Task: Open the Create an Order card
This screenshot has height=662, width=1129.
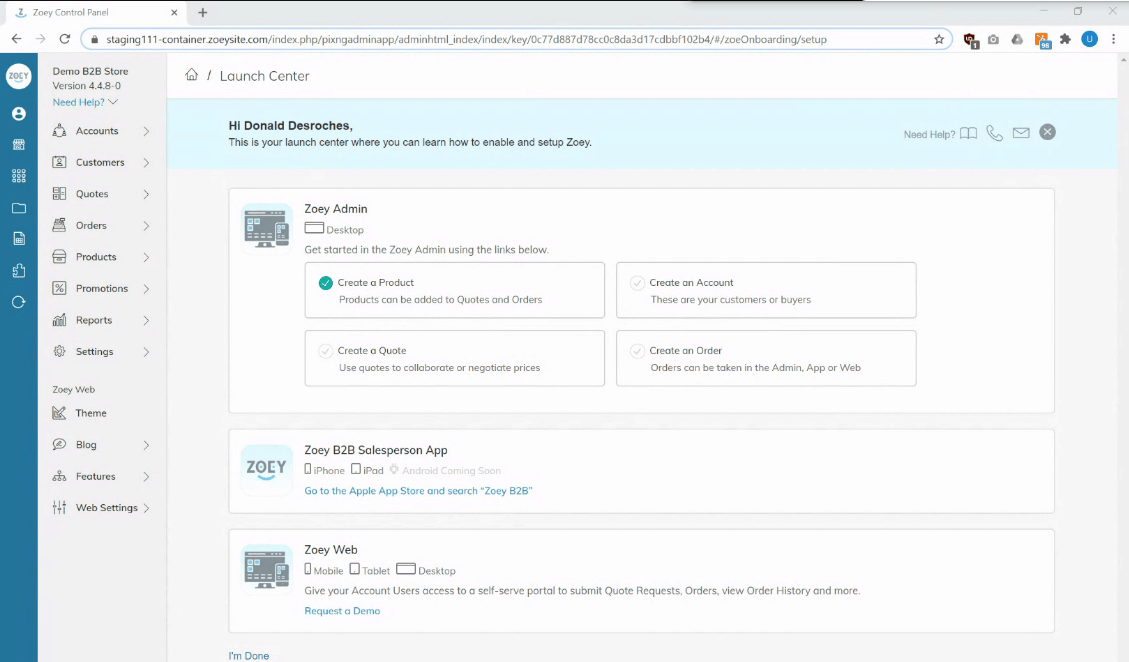Action: 766,358
